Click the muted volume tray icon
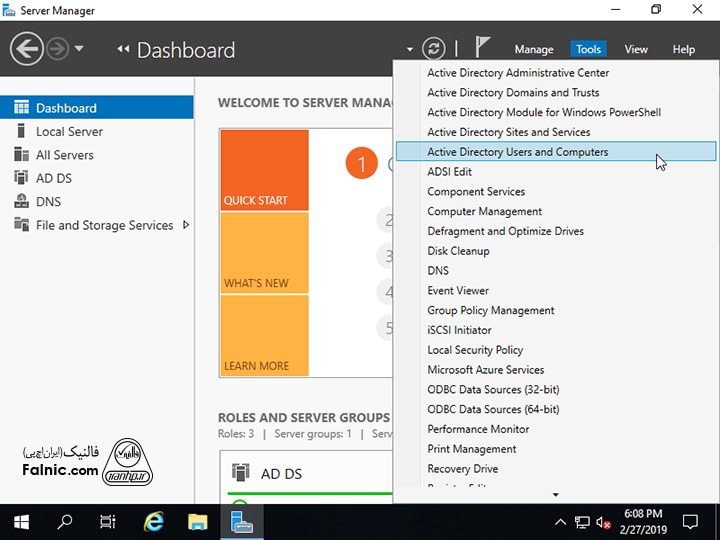This screenshot has height=540, width=720. [603, 522]
